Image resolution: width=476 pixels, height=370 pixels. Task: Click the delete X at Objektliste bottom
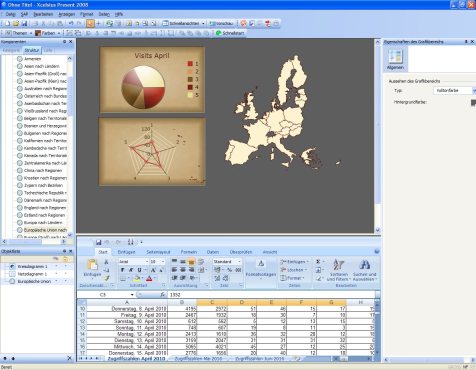point(69,358)
